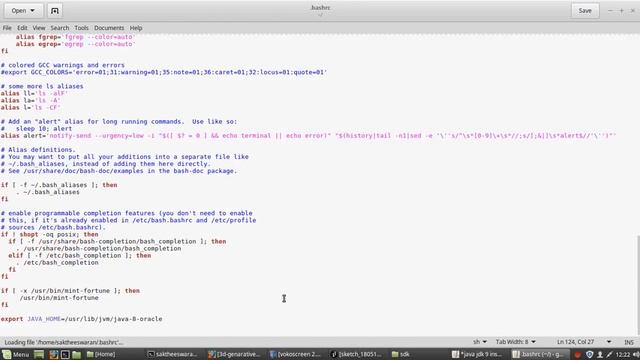
Task: Open the File menu
Action: point(7,28)
